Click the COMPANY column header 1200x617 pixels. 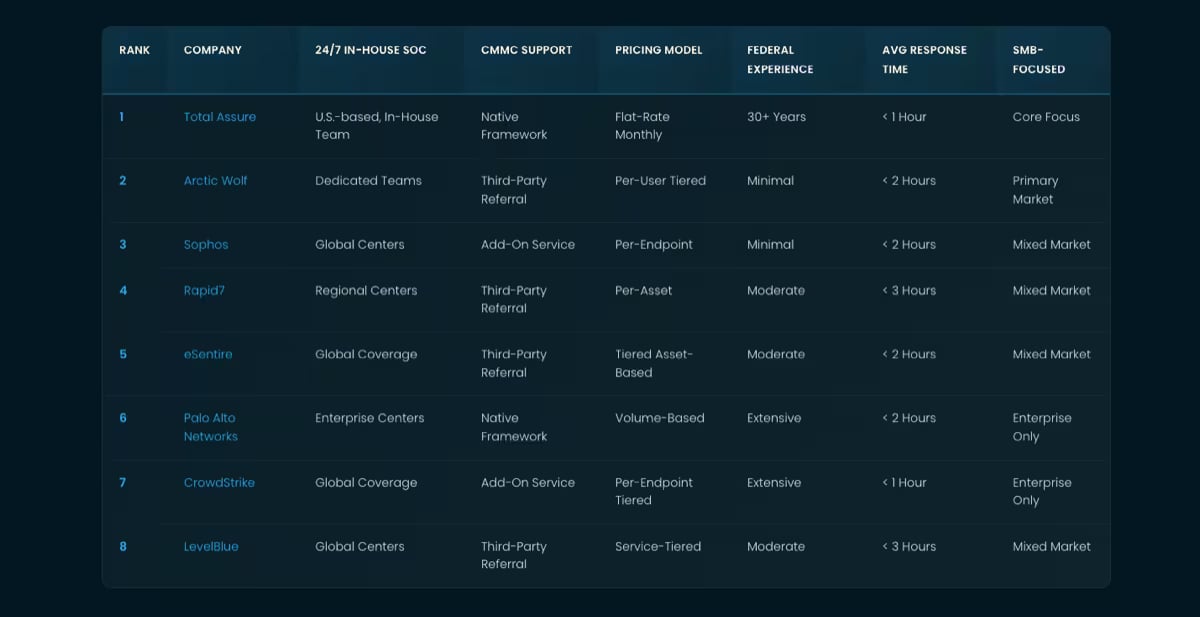(213, 50)
